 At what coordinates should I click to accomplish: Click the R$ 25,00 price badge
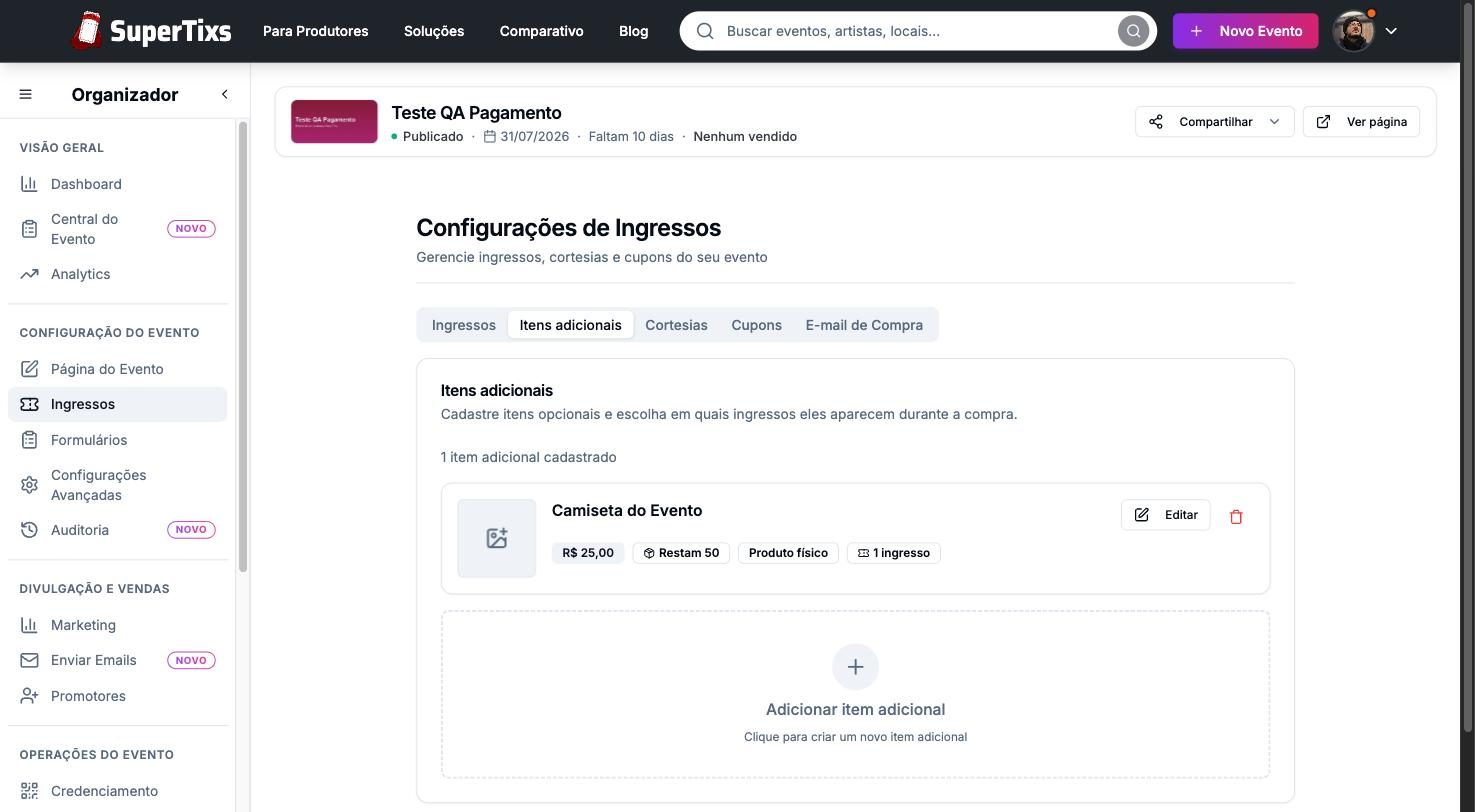[x=588, y=553]
